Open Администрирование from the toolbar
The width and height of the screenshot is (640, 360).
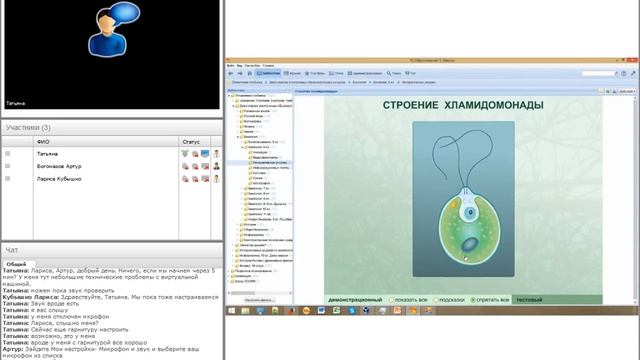pyautogui.click(x=365, y=73)
